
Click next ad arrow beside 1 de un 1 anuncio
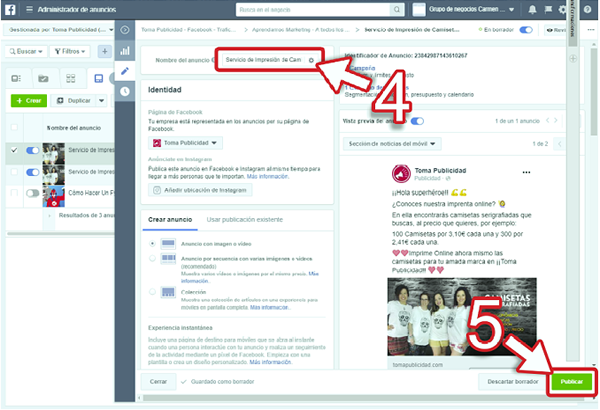(556, 121)
